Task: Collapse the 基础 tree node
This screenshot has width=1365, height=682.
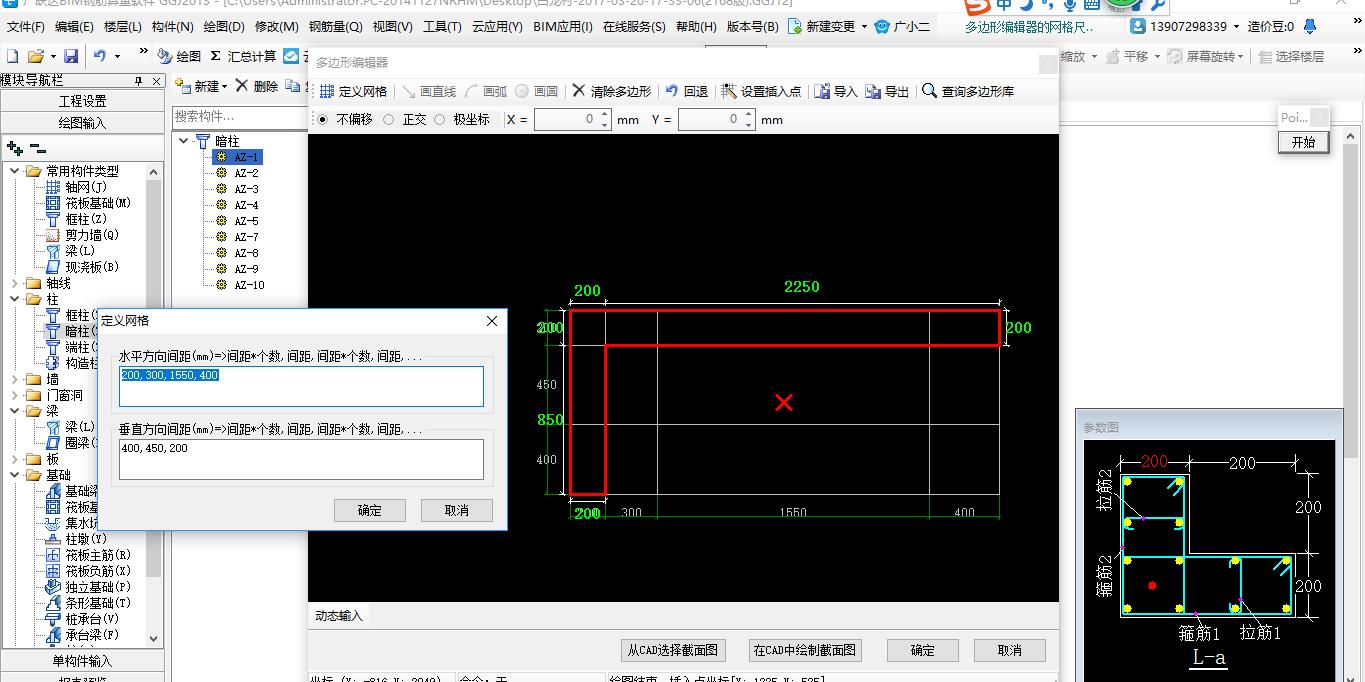Action: pyautogui.click(x=15, y=475)
